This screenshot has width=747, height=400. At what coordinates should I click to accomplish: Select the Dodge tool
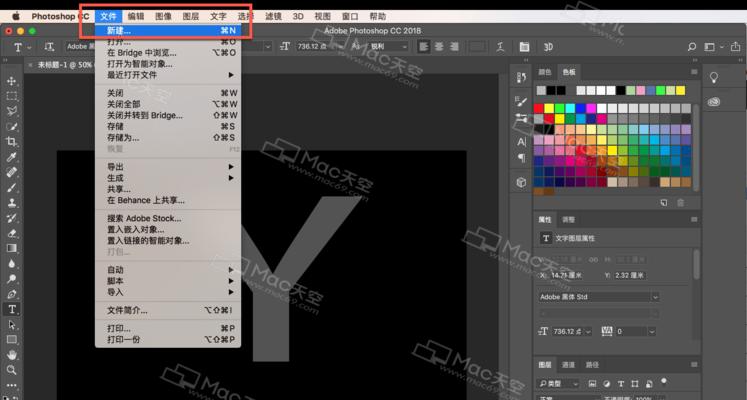[x=11, y=279]
